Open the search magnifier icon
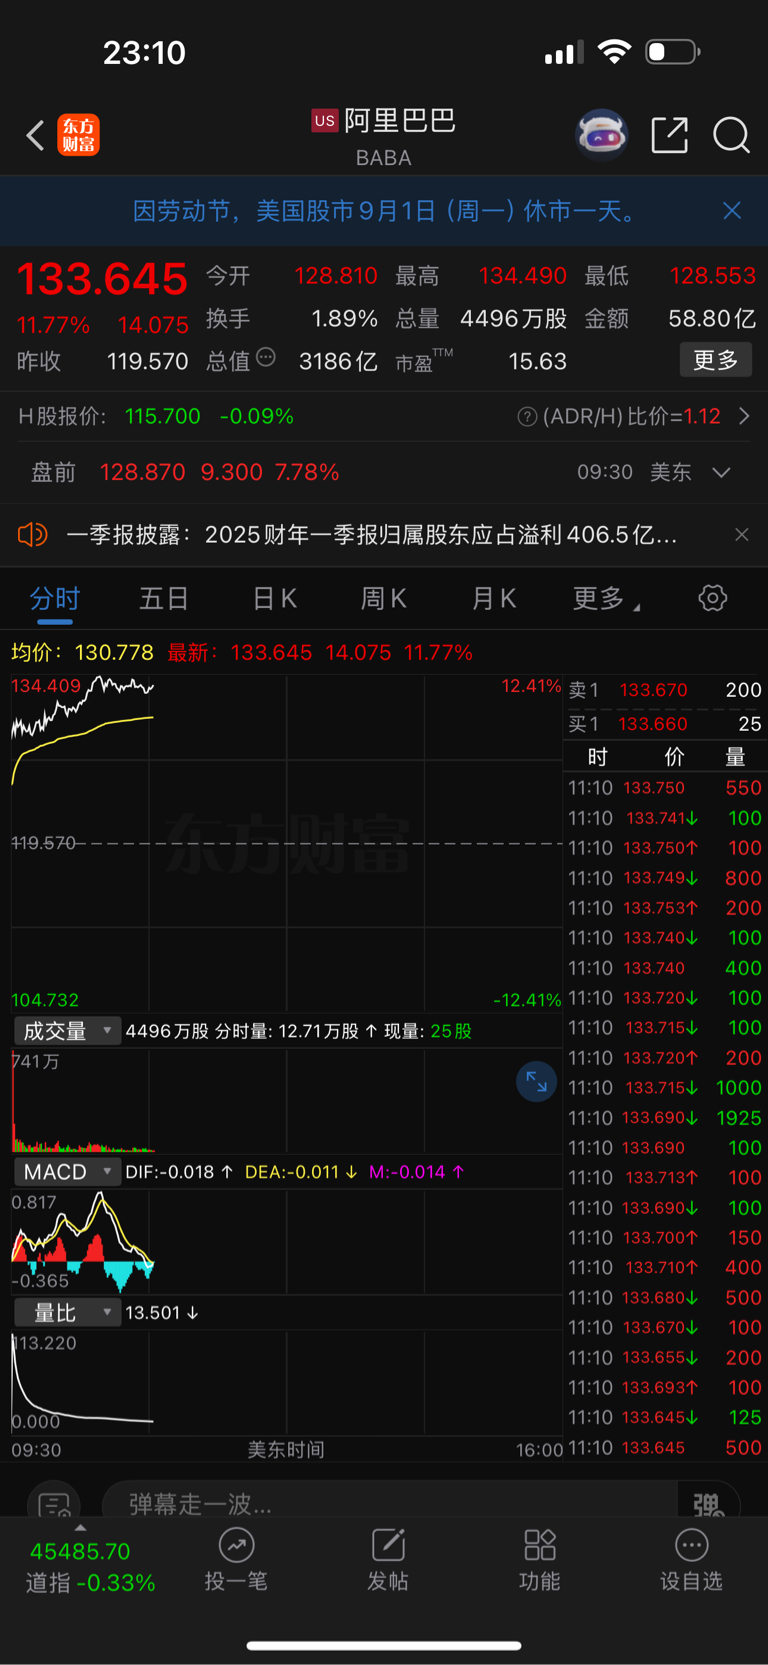Viewport: 768px width, 1665px height. [x=731, y=134]
